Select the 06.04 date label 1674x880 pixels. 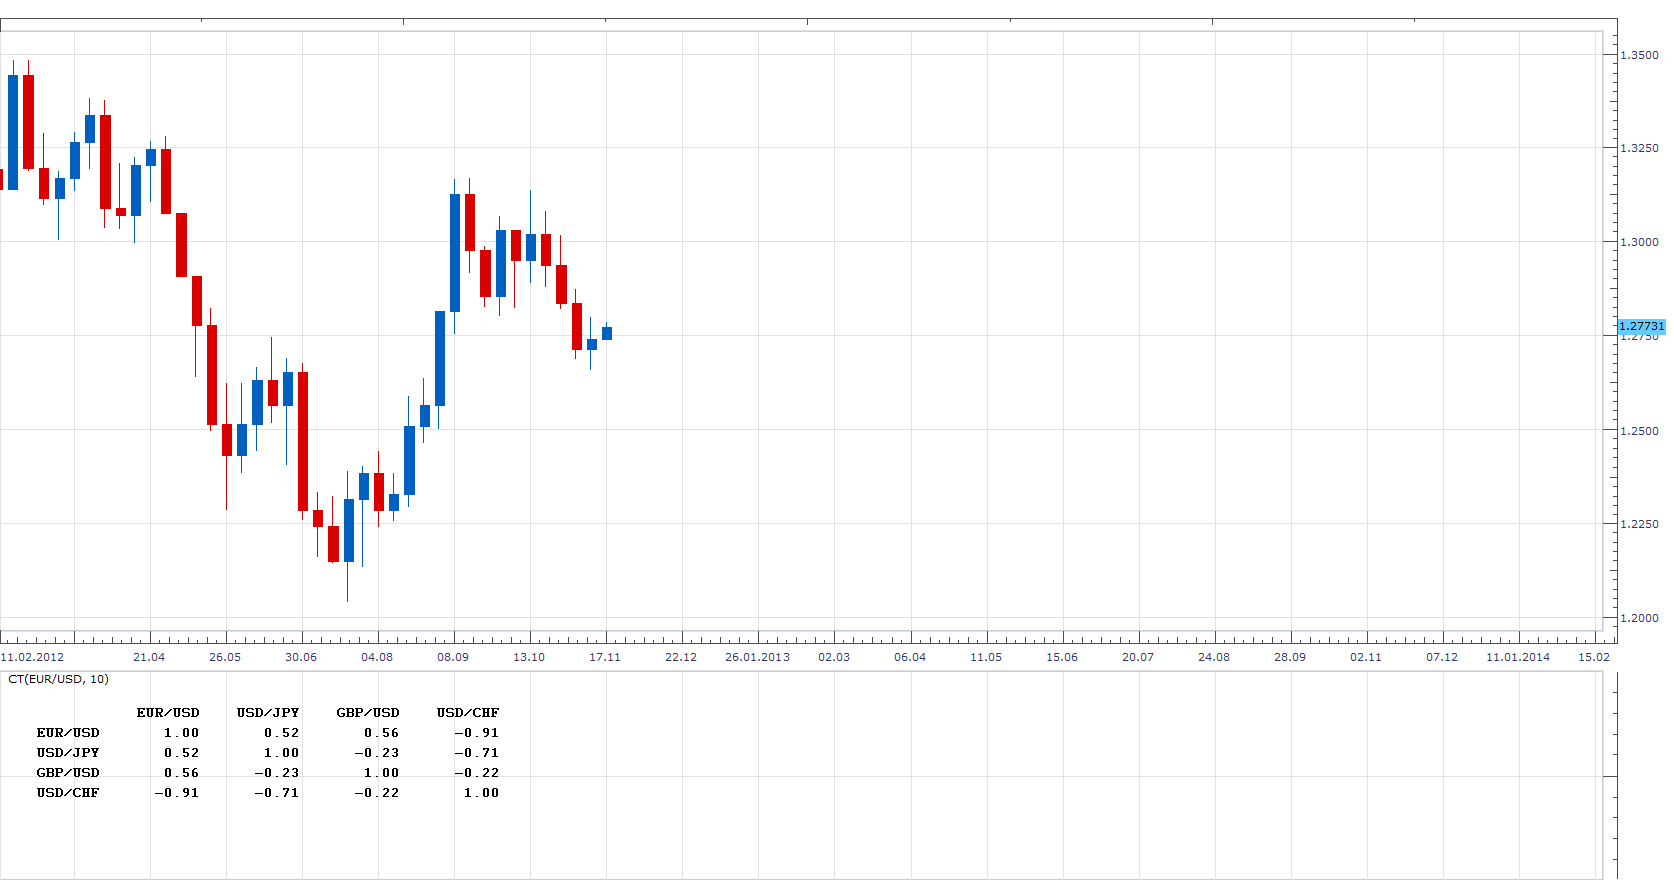[x=910, y=657]
